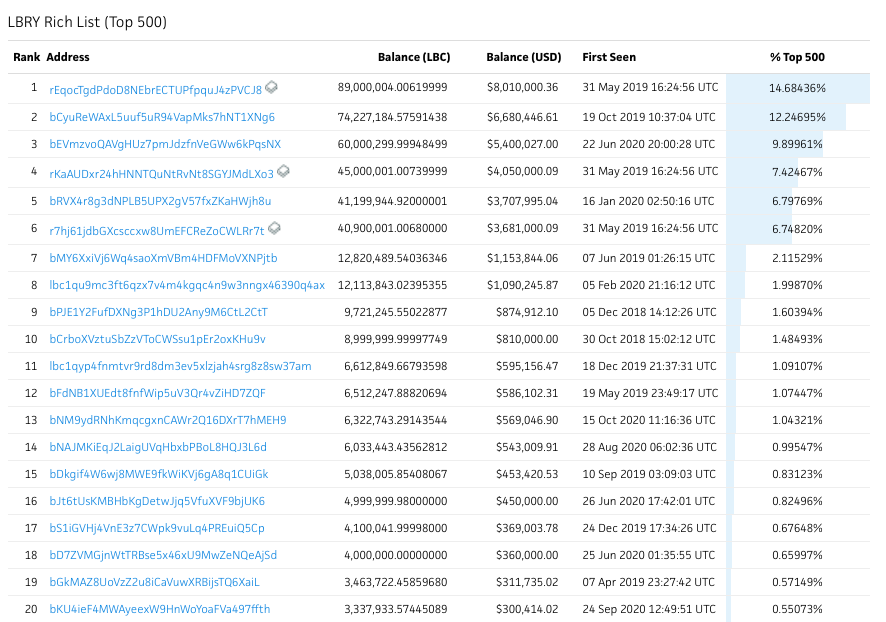Click the icon after rank 6 address
This screenshot has height=622, width=886.
(x=275, y=229)
